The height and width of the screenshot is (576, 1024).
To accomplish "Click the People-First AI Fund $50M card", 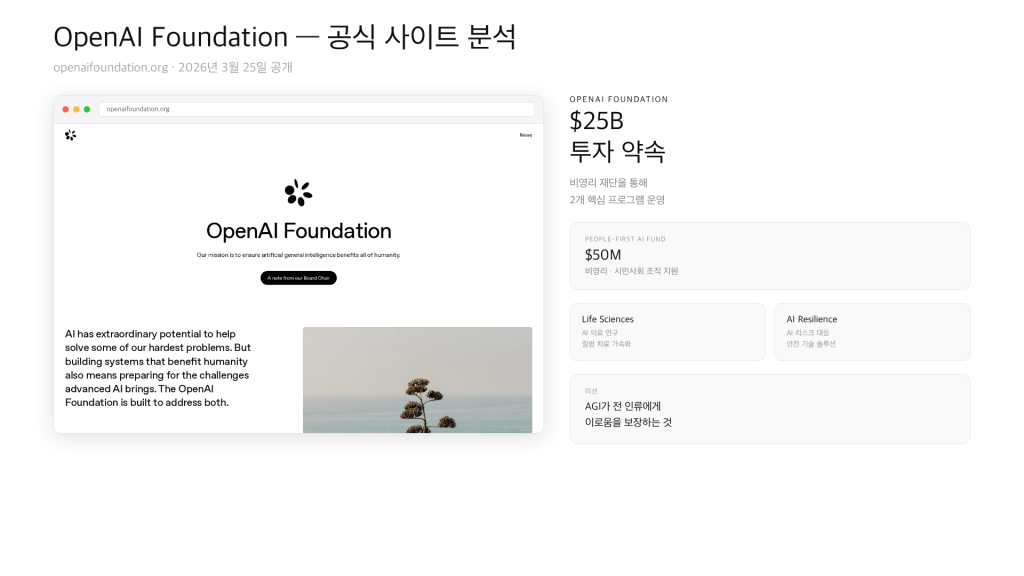I will pos(769,256).
